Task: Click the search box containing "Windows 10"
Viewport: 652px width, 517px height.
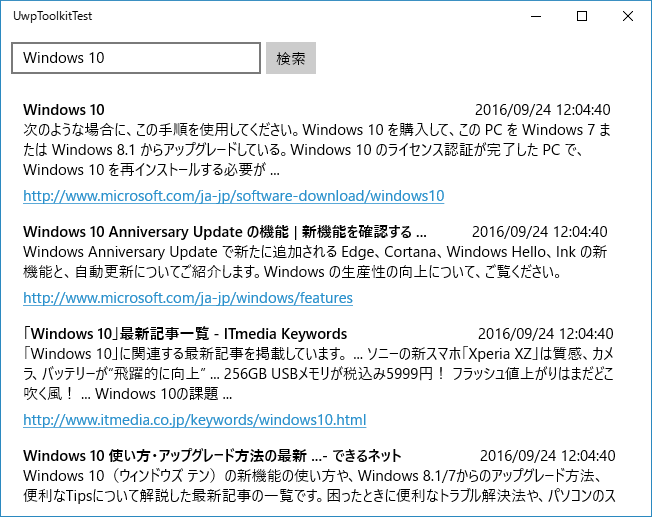Action: [x=136, y=58]
